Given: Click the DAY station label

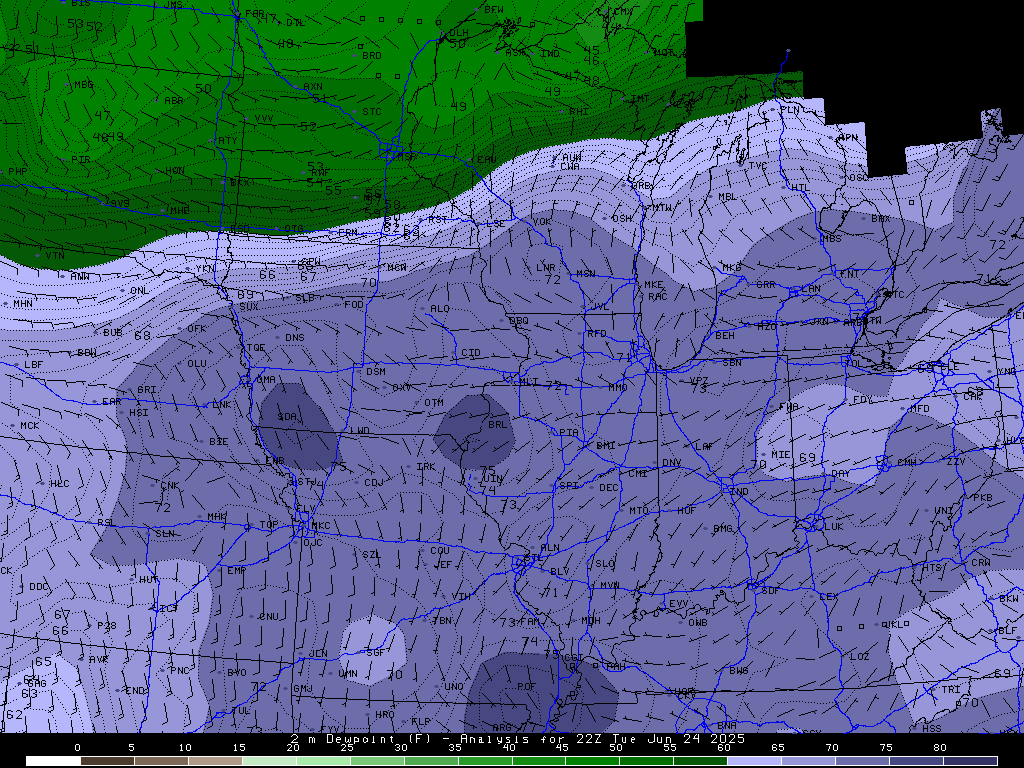Looking at the screenshot, I should point(840,473).
